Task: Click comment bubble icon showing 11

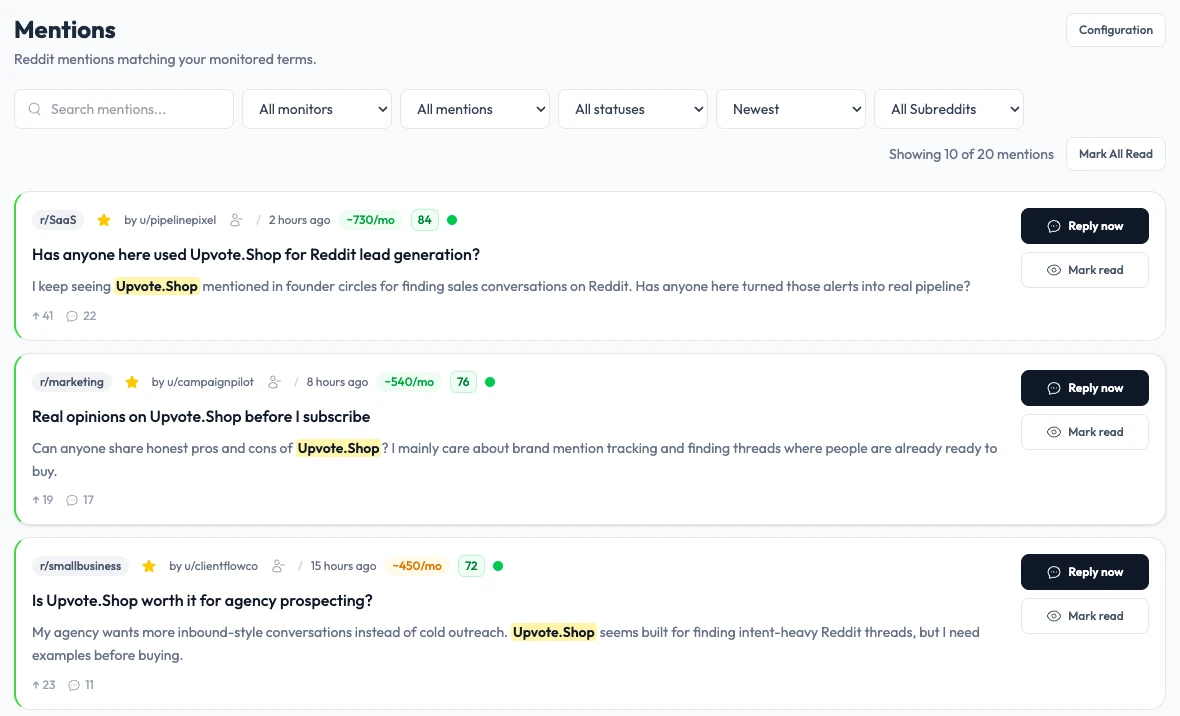Action: 74,684
